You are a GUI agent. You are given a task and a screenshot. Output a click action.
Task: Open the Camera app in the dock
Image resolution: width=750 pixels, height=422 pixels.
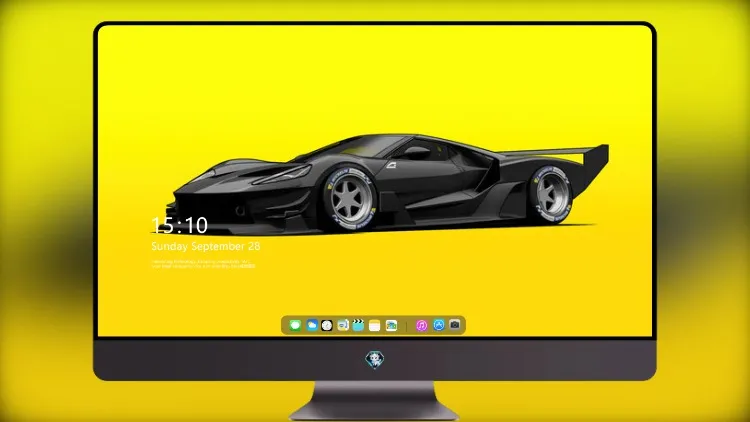click(x=455, y=325)
